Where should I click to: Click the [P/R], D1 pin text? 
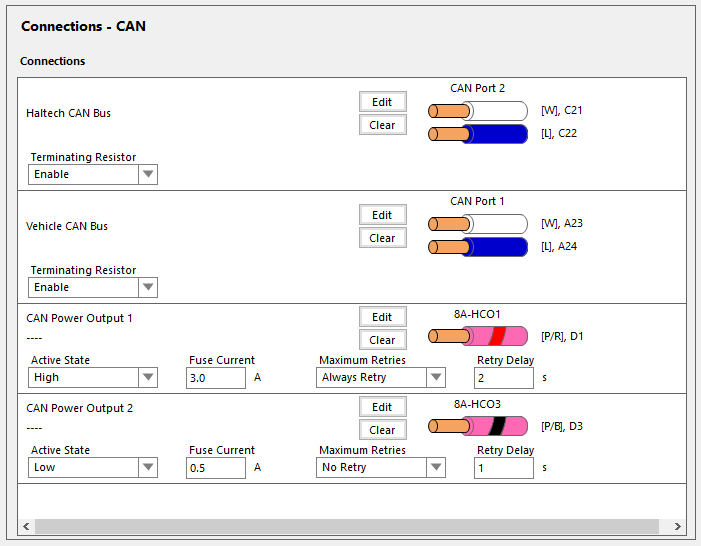coord(562,336)
